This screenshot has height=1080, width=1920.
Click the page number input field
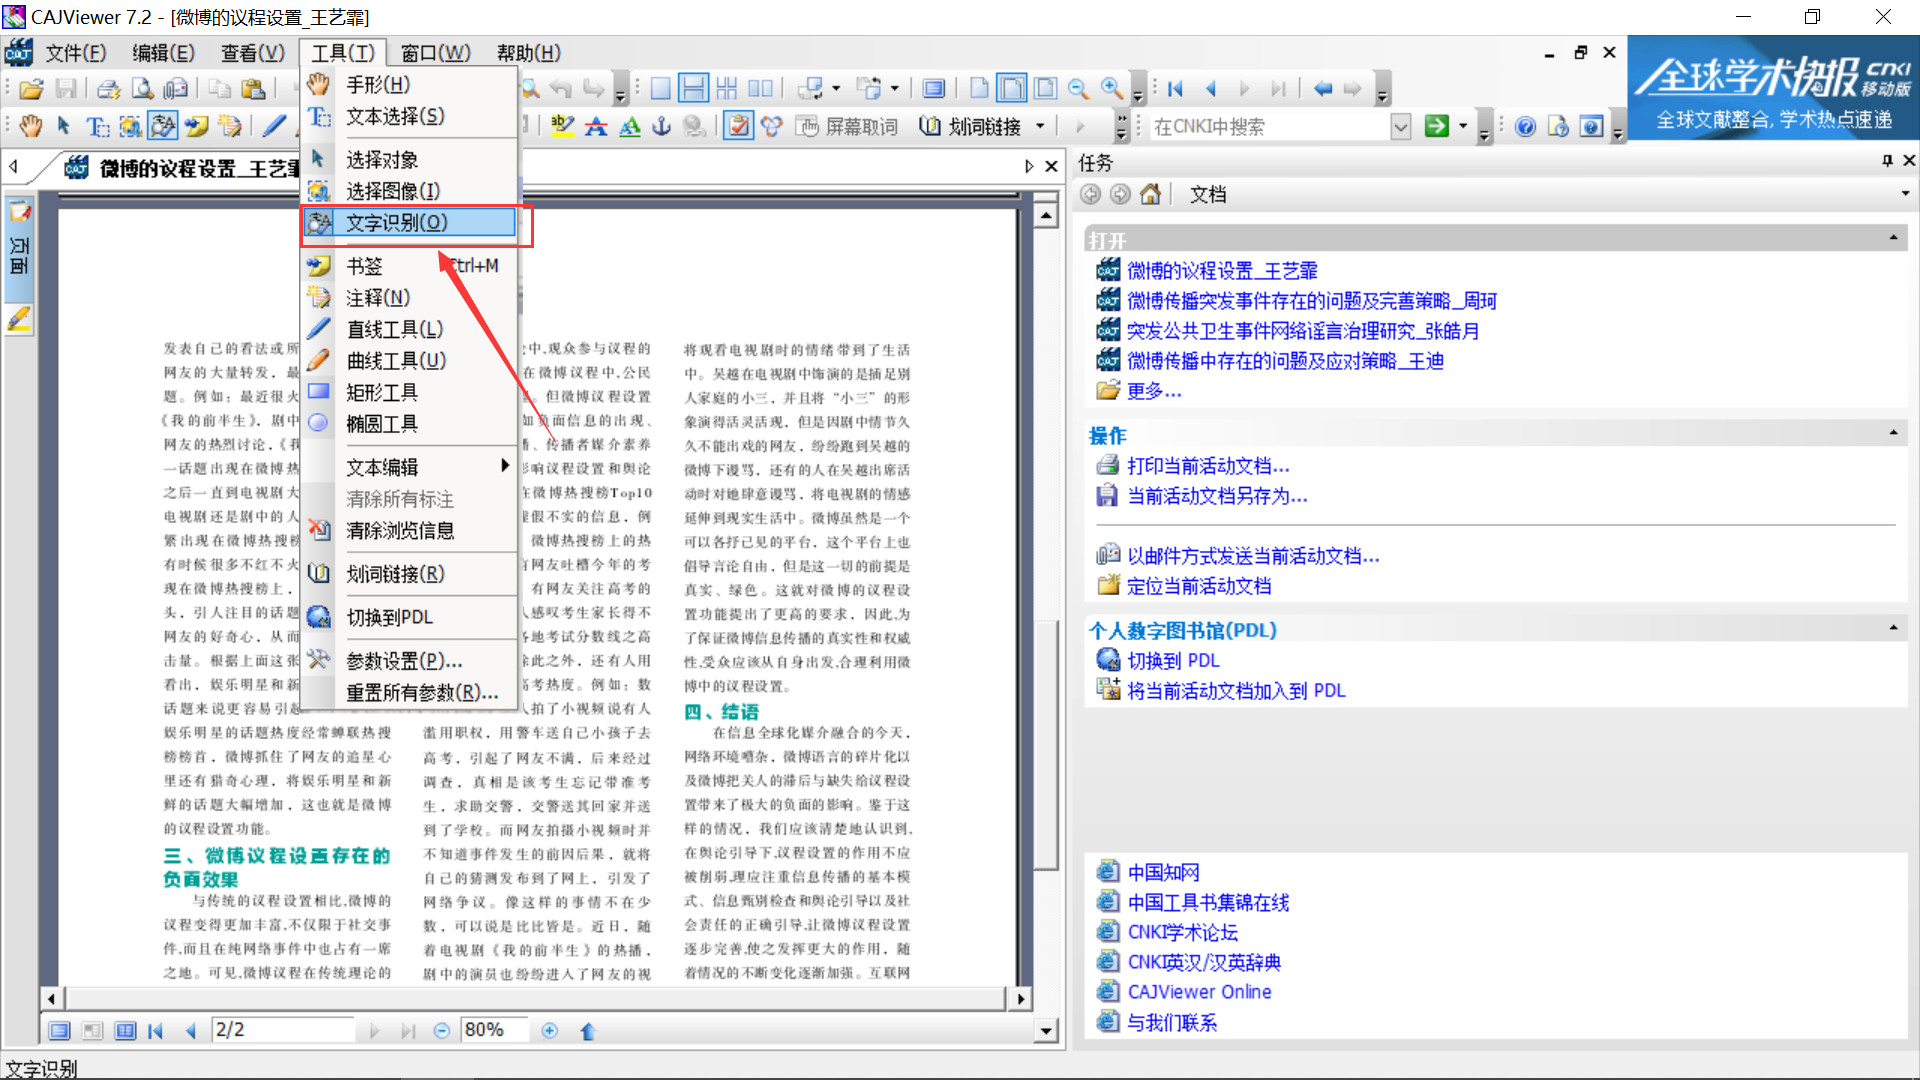point(283,1029)
